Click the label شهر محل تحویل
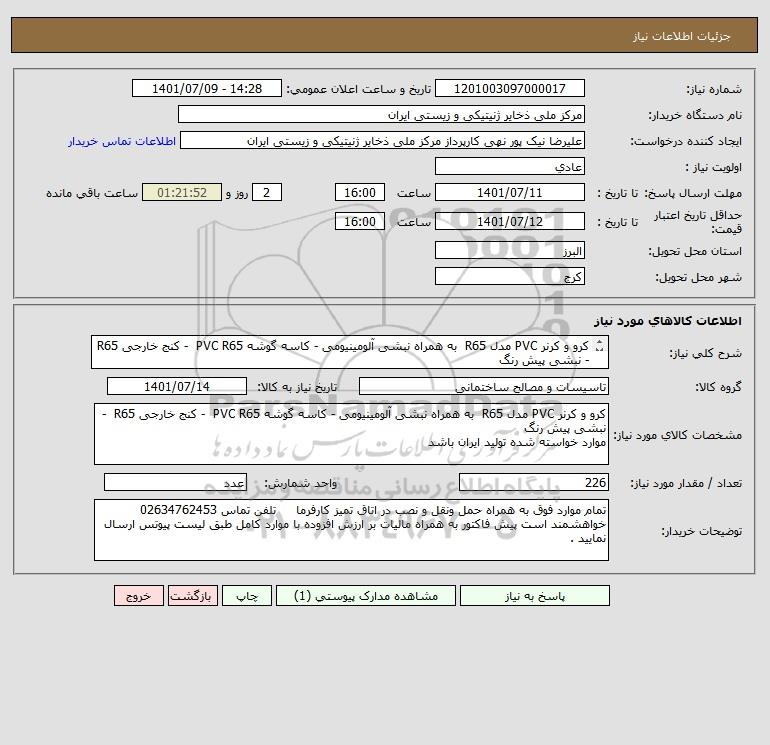Screen dimensions: 770x745 pos(698,277)
